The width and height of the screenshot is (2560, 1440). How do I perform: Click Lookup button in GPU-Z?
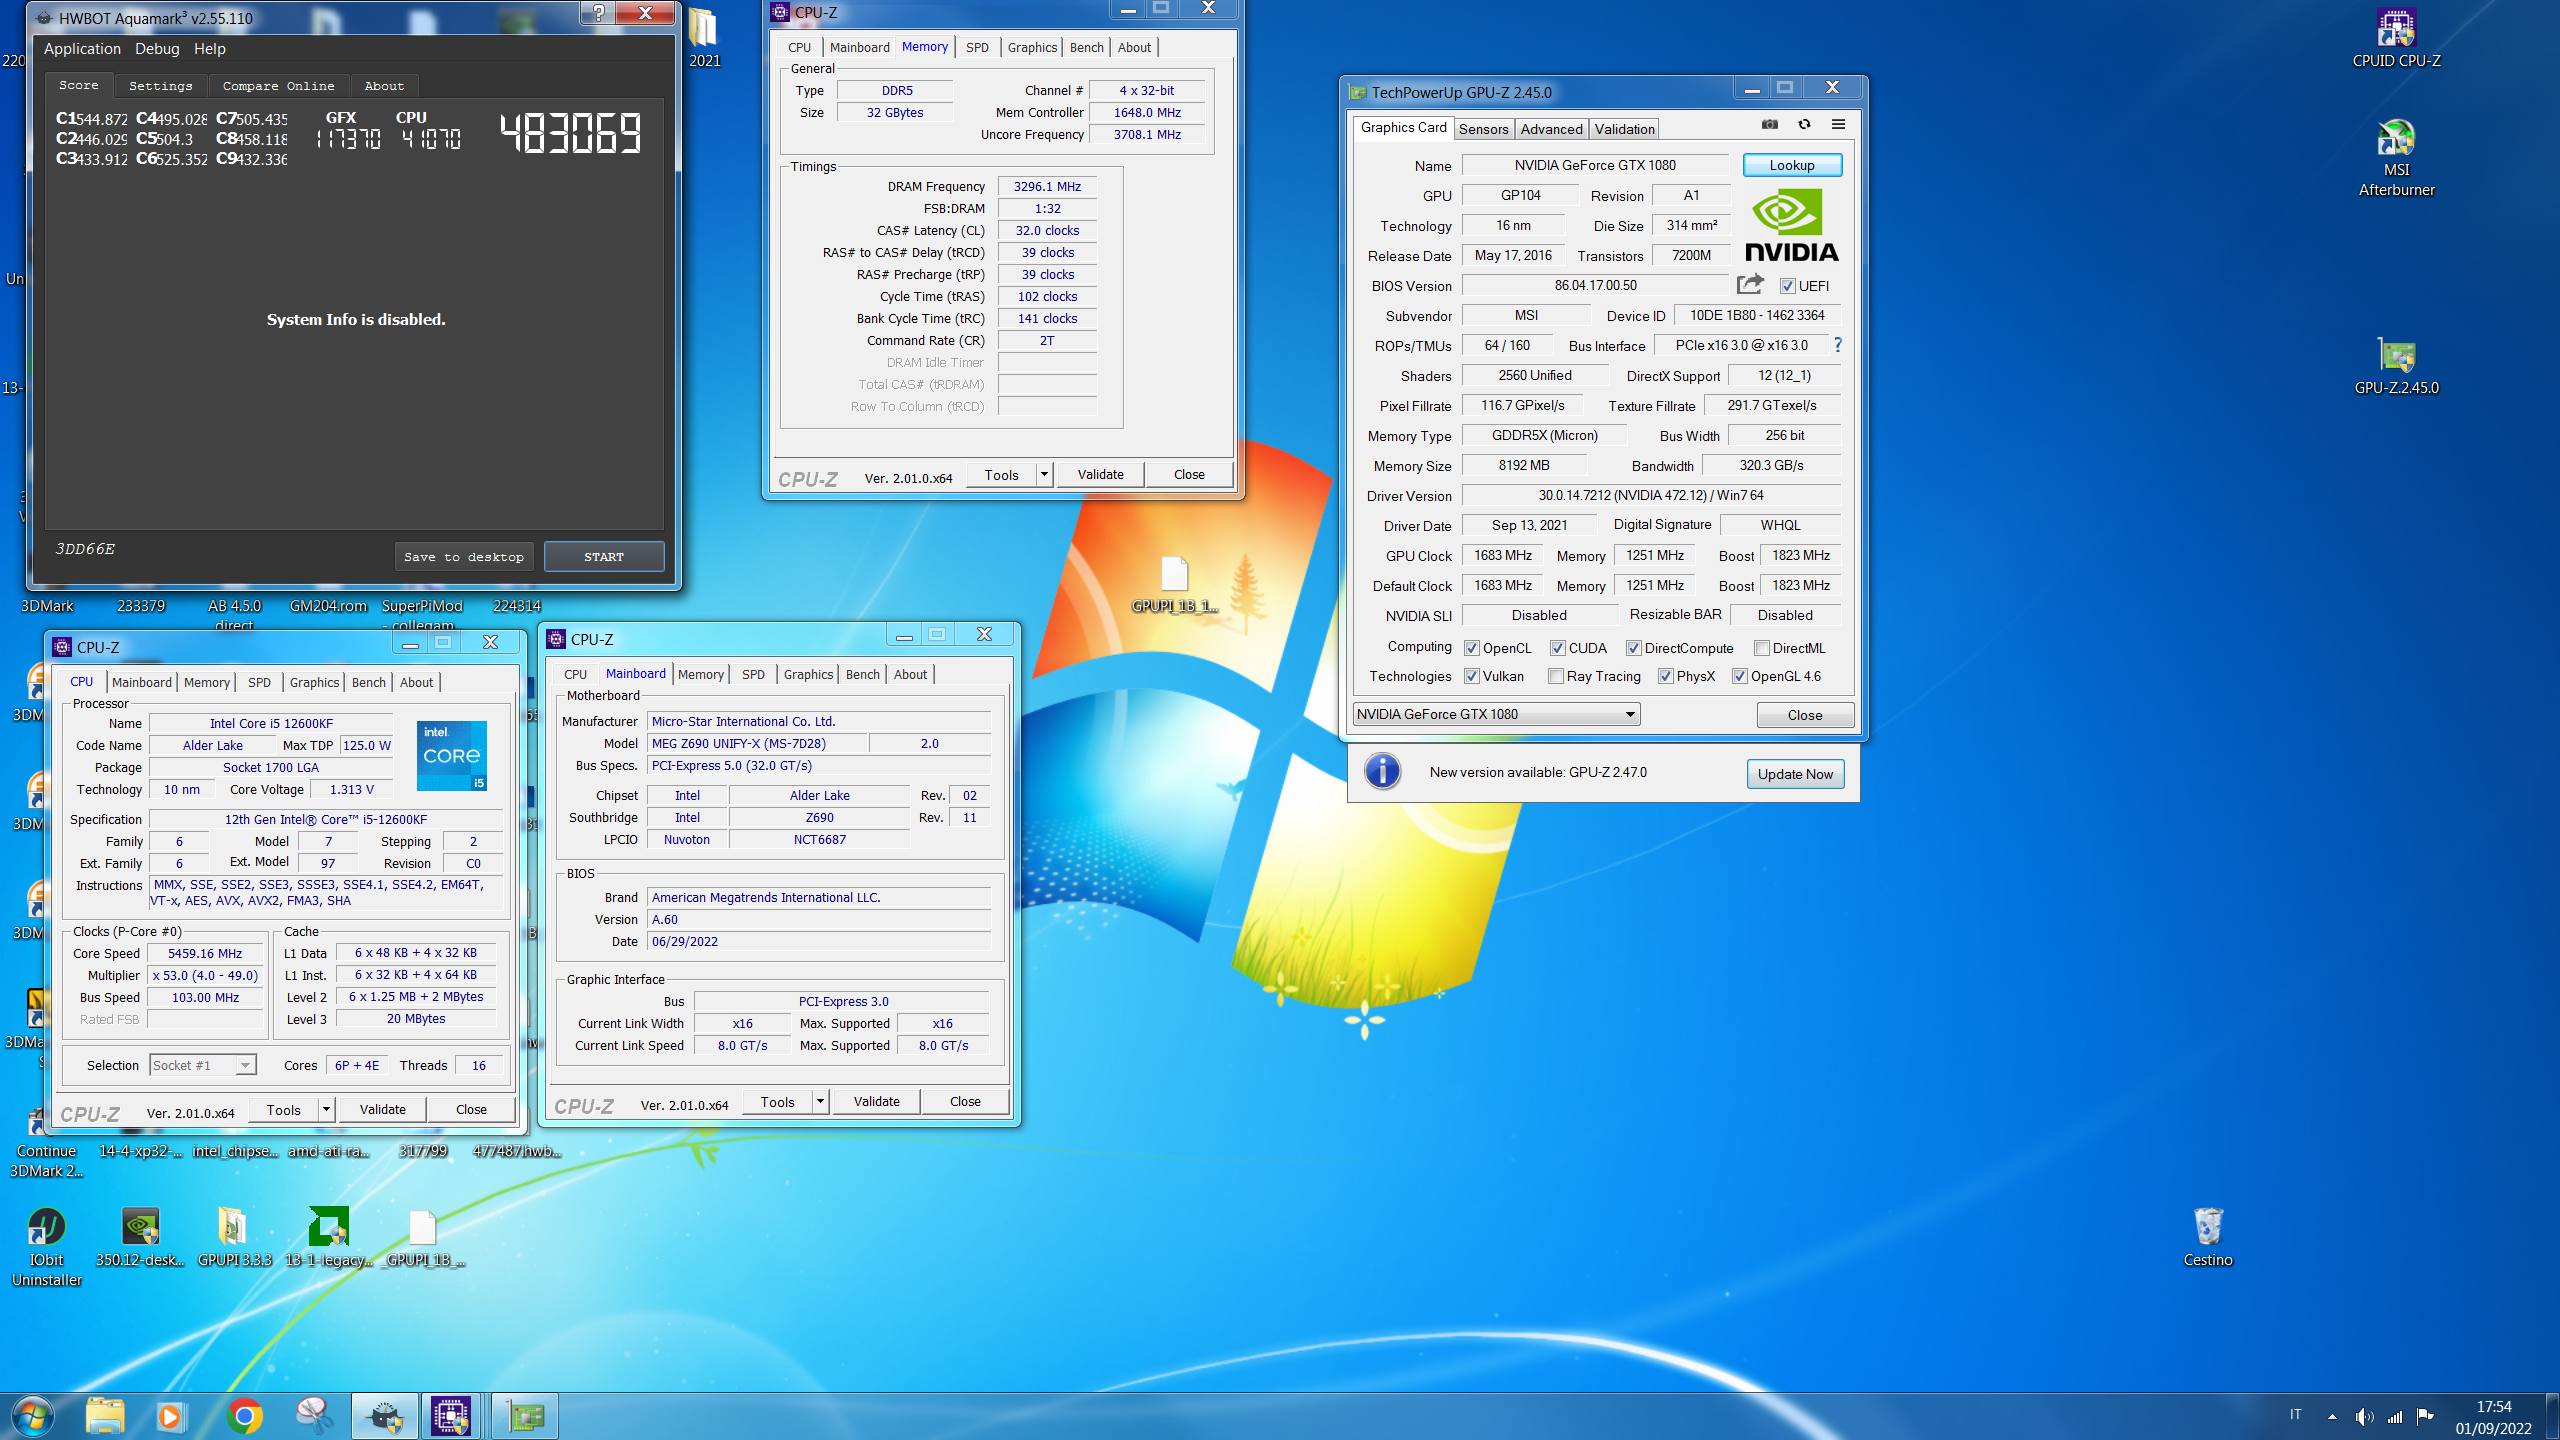point(1792,165)
